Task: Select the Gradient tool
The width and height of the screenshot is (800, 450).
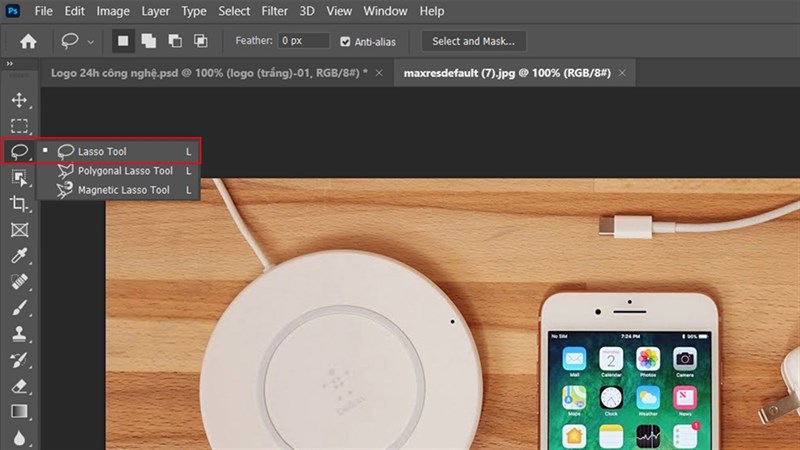Action: 19,411
